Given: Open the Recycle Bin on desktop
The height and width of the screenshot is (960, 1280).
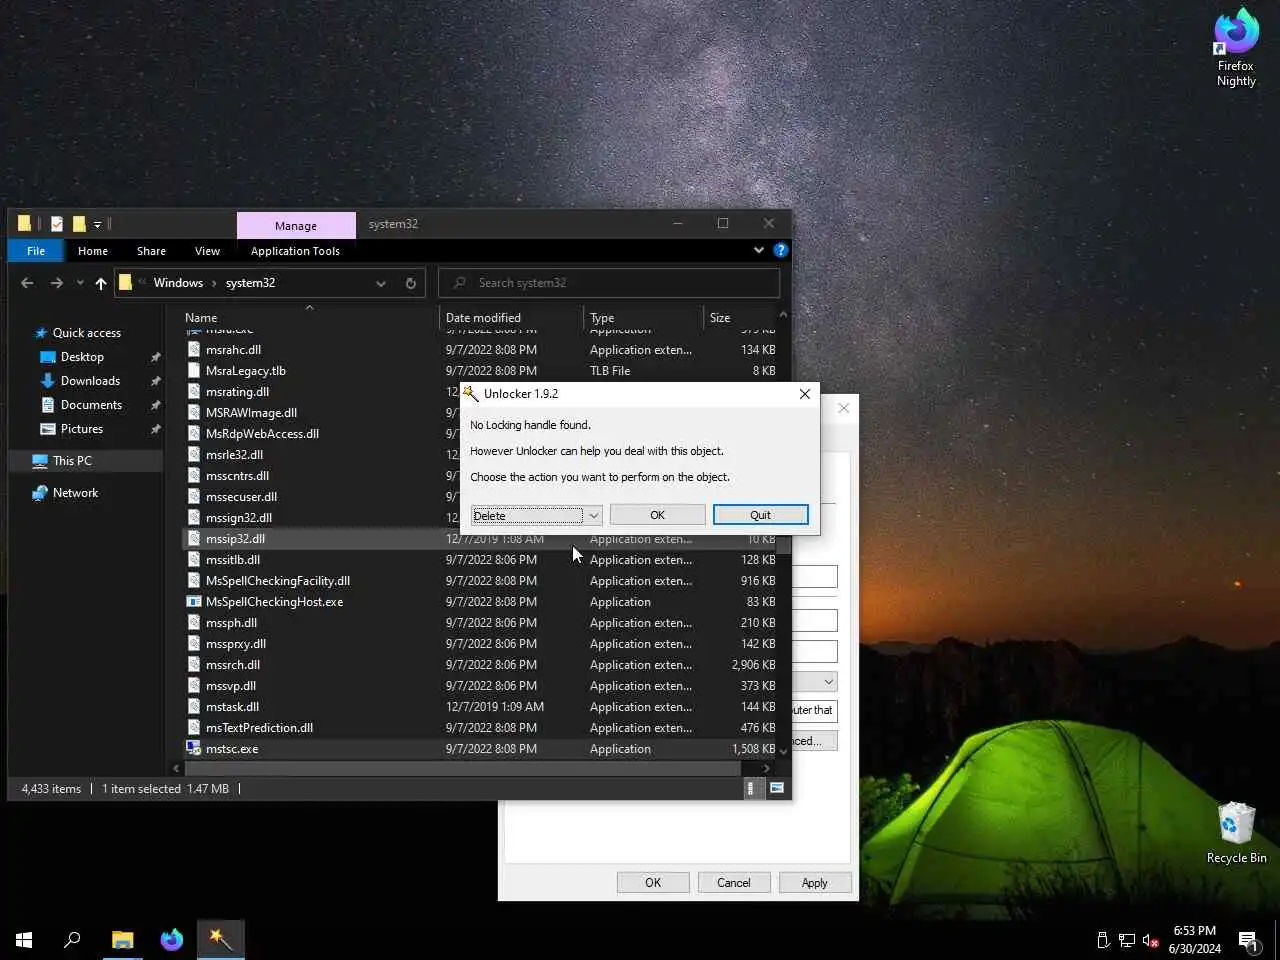Looking at the screenshot, I should 1236,833.
